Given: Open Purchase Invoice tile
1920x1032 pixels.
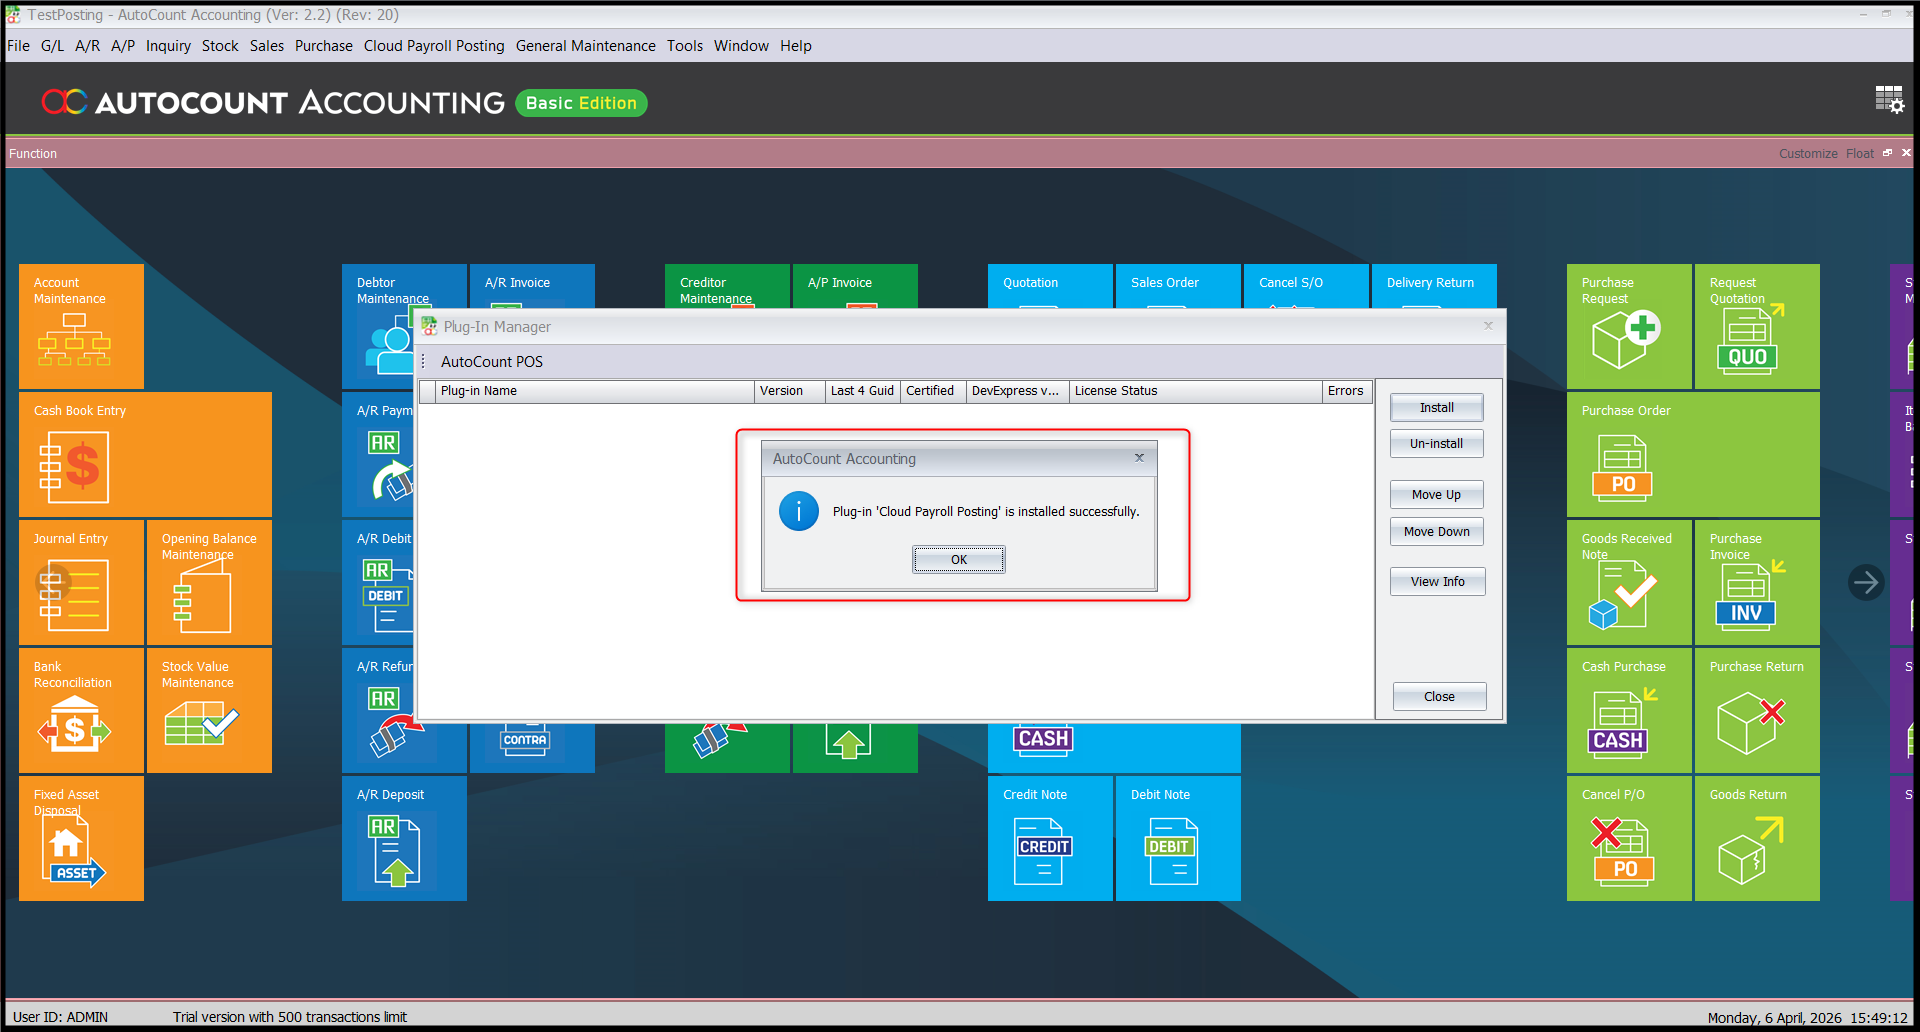Looking at the screenshot, I should (x=1757, y=582).
